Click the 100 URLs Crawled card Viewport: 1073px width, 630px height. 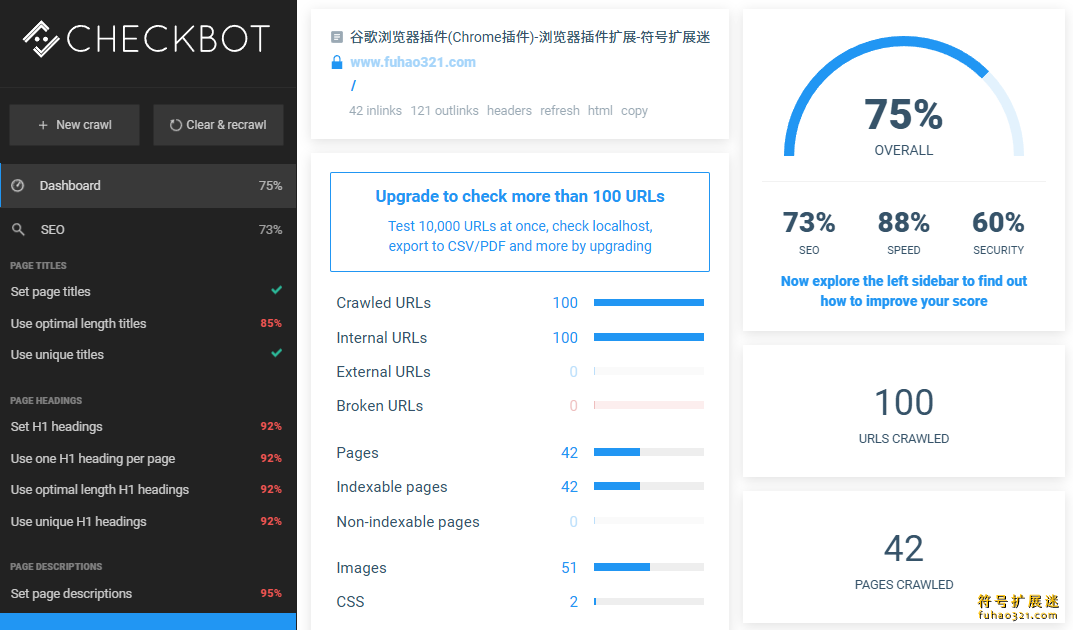(x=903, y=411)
